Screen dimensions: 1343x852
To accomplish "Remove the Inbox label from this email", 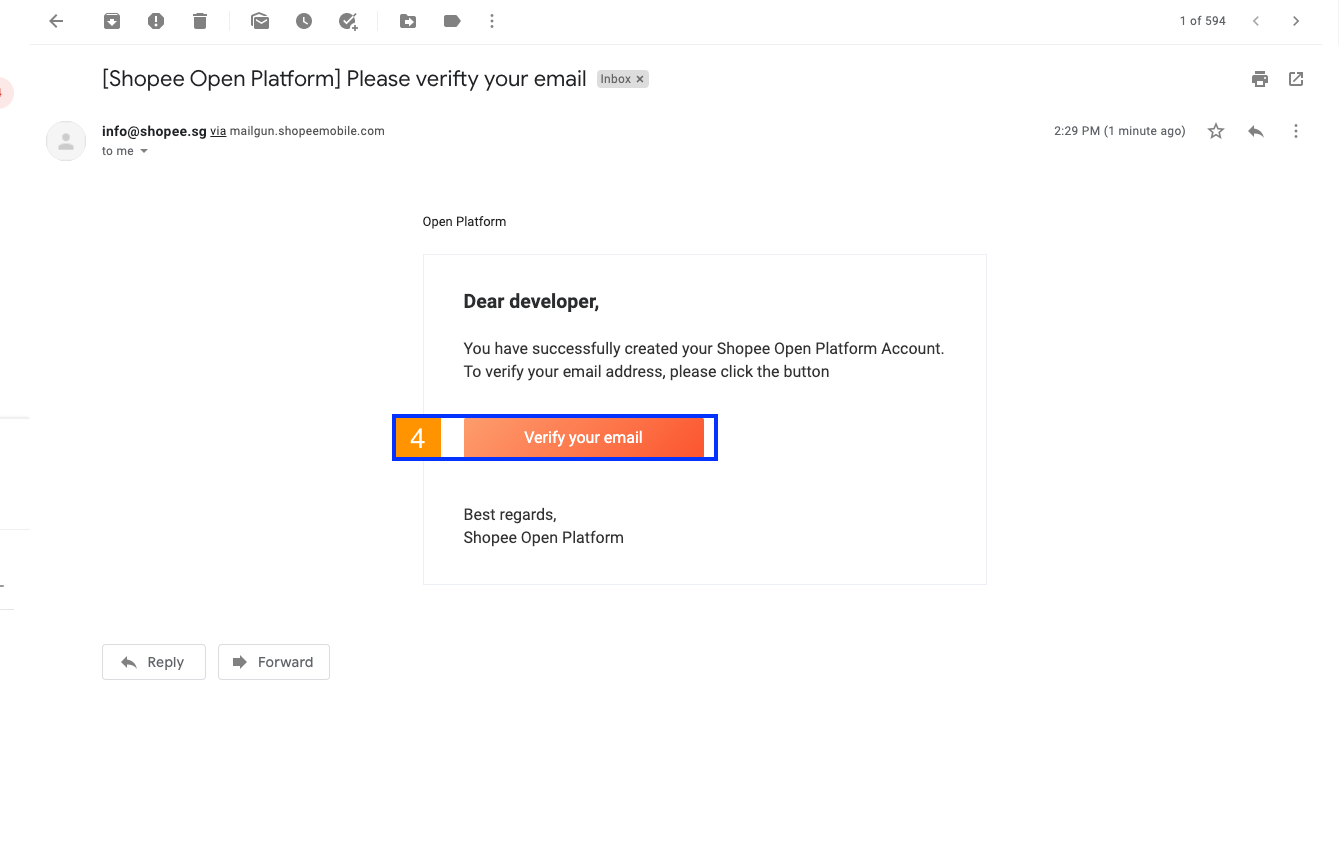I will (640, 79).
